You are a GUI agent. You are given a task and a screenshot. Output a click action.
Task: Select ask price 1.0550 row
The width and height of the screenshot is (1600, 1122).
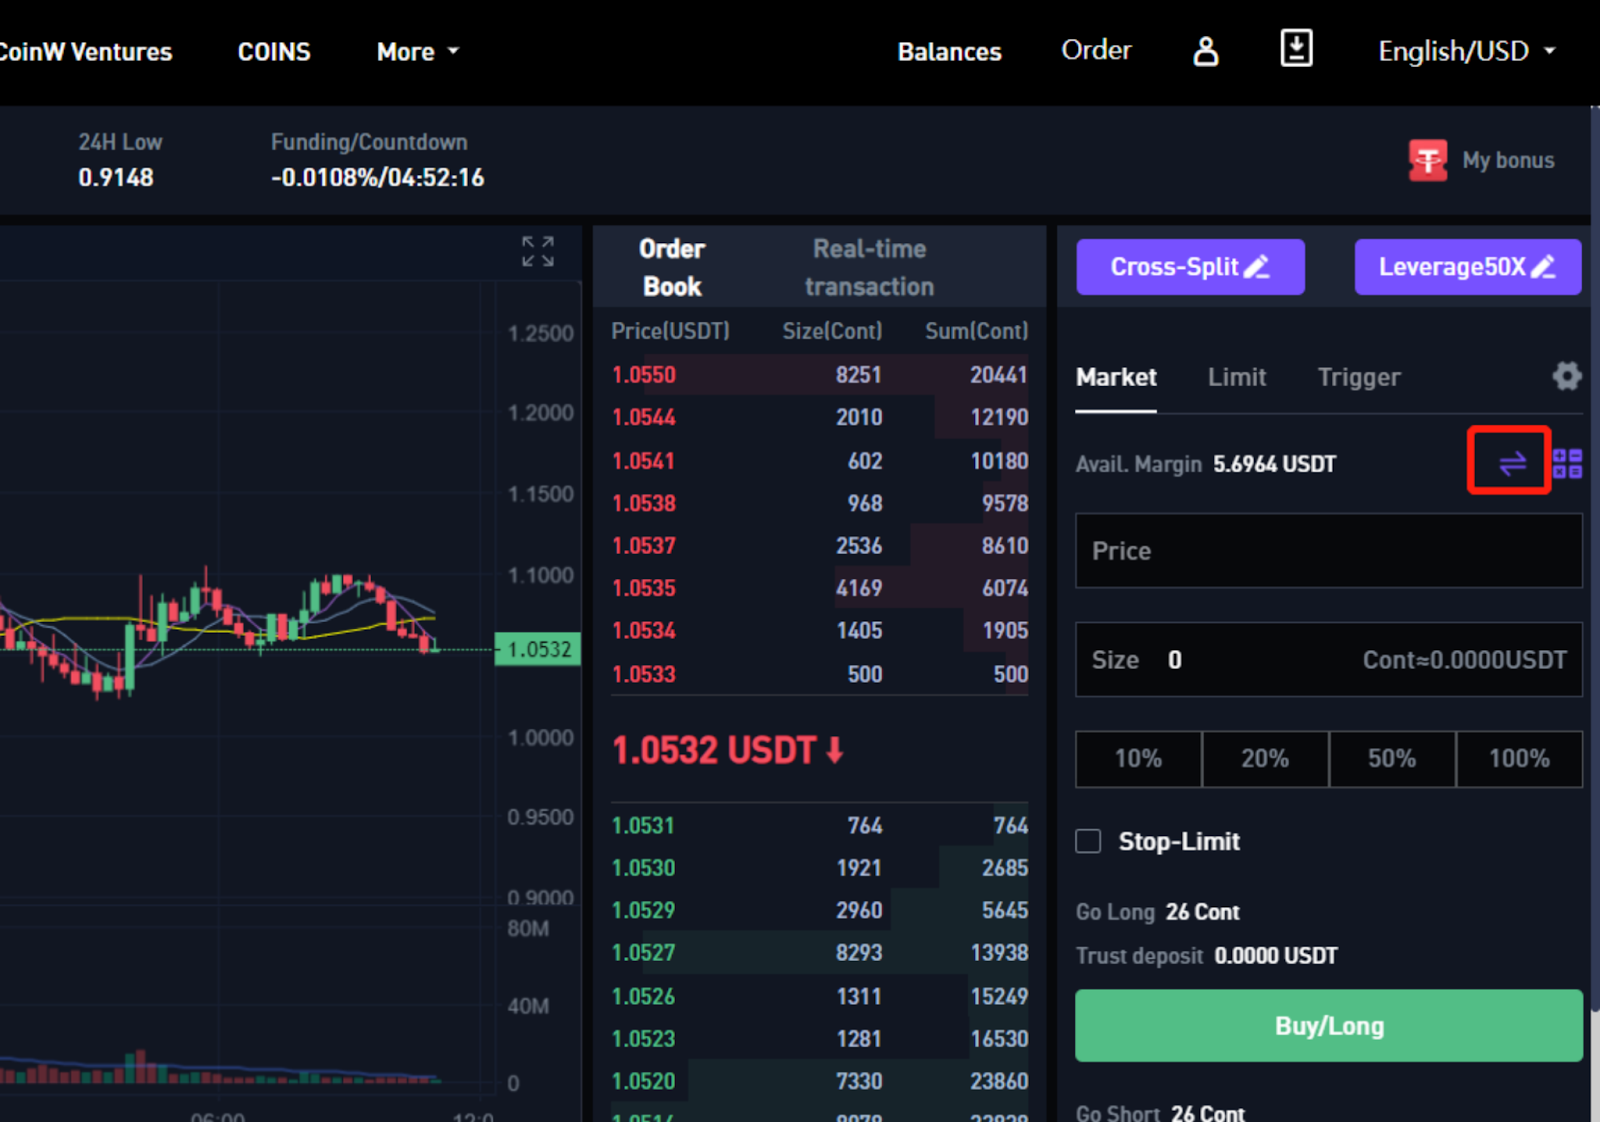[819, 375]
